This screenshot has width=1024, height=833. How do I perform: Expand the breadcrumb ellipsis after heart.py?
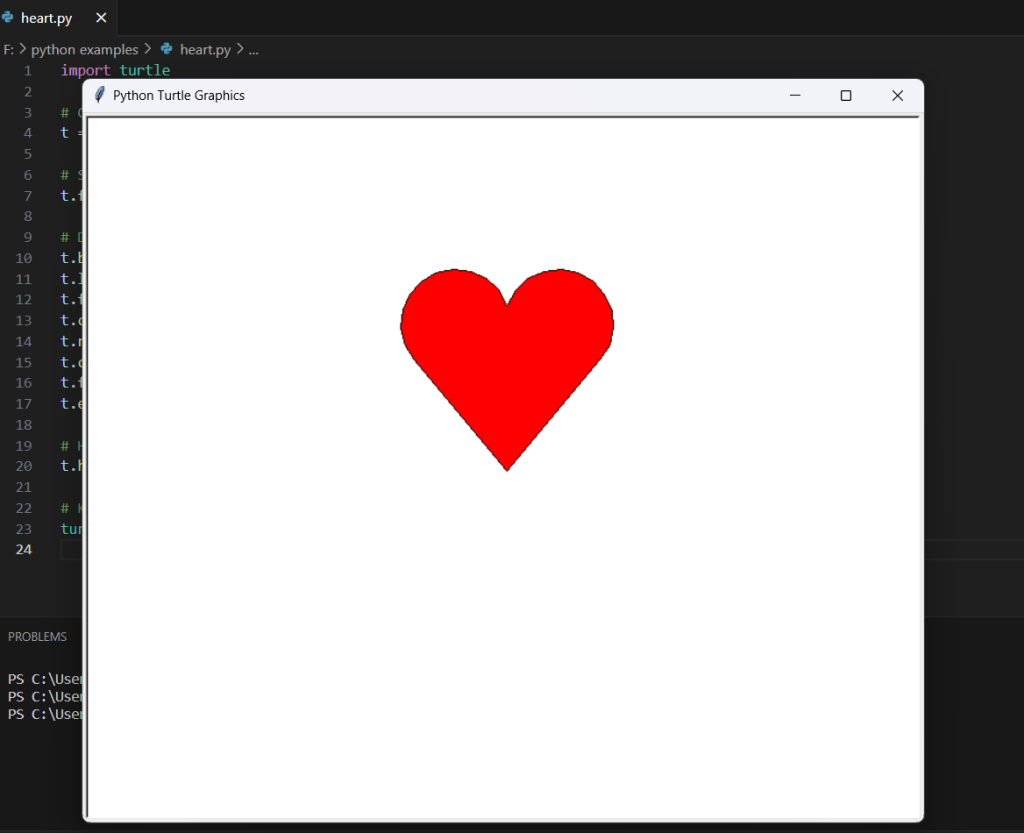tap(253, 49)
